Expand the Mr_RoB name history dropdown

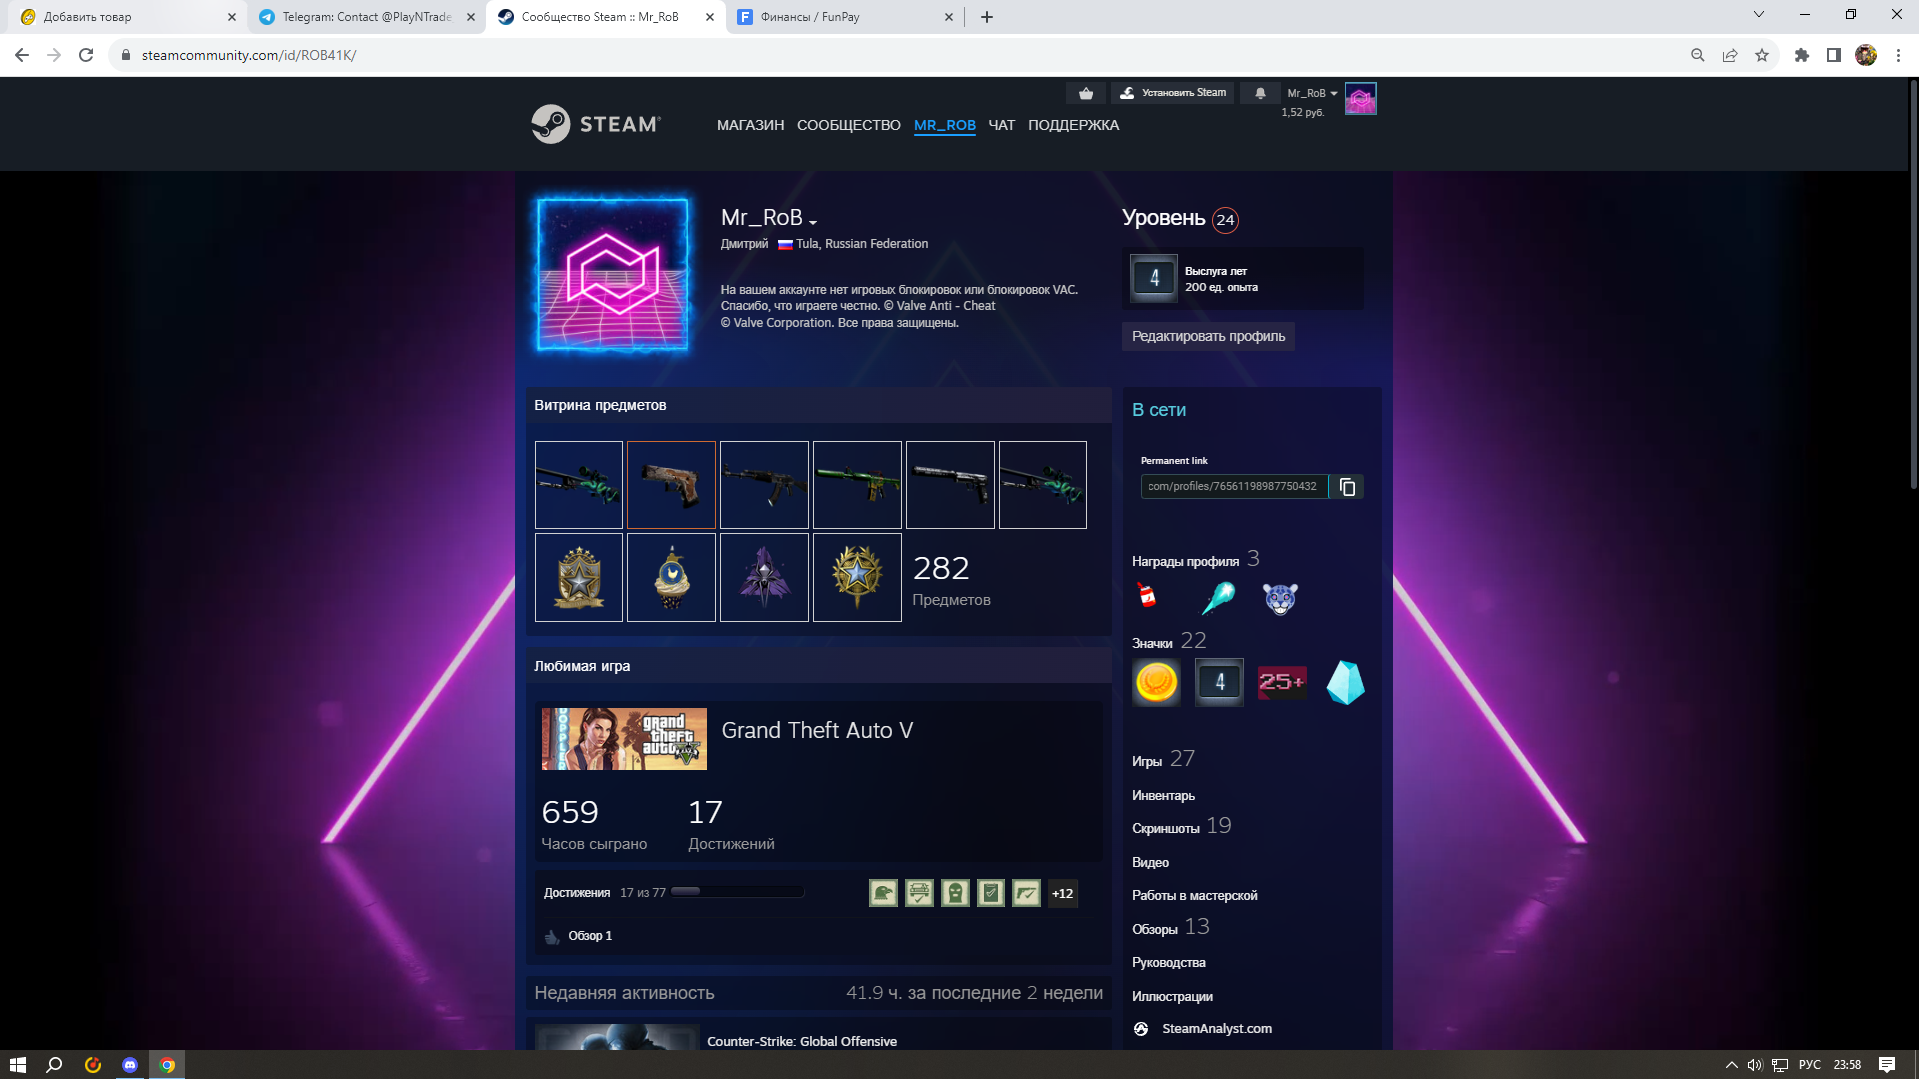pos(813,222)
